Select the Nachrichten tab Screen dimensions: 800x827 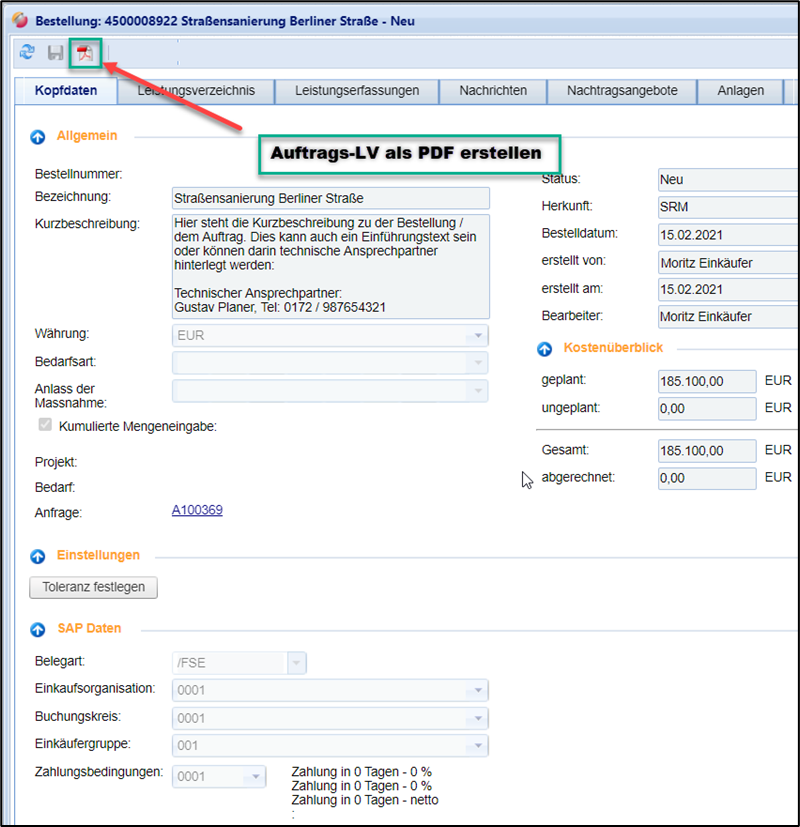tap(493, 91)
